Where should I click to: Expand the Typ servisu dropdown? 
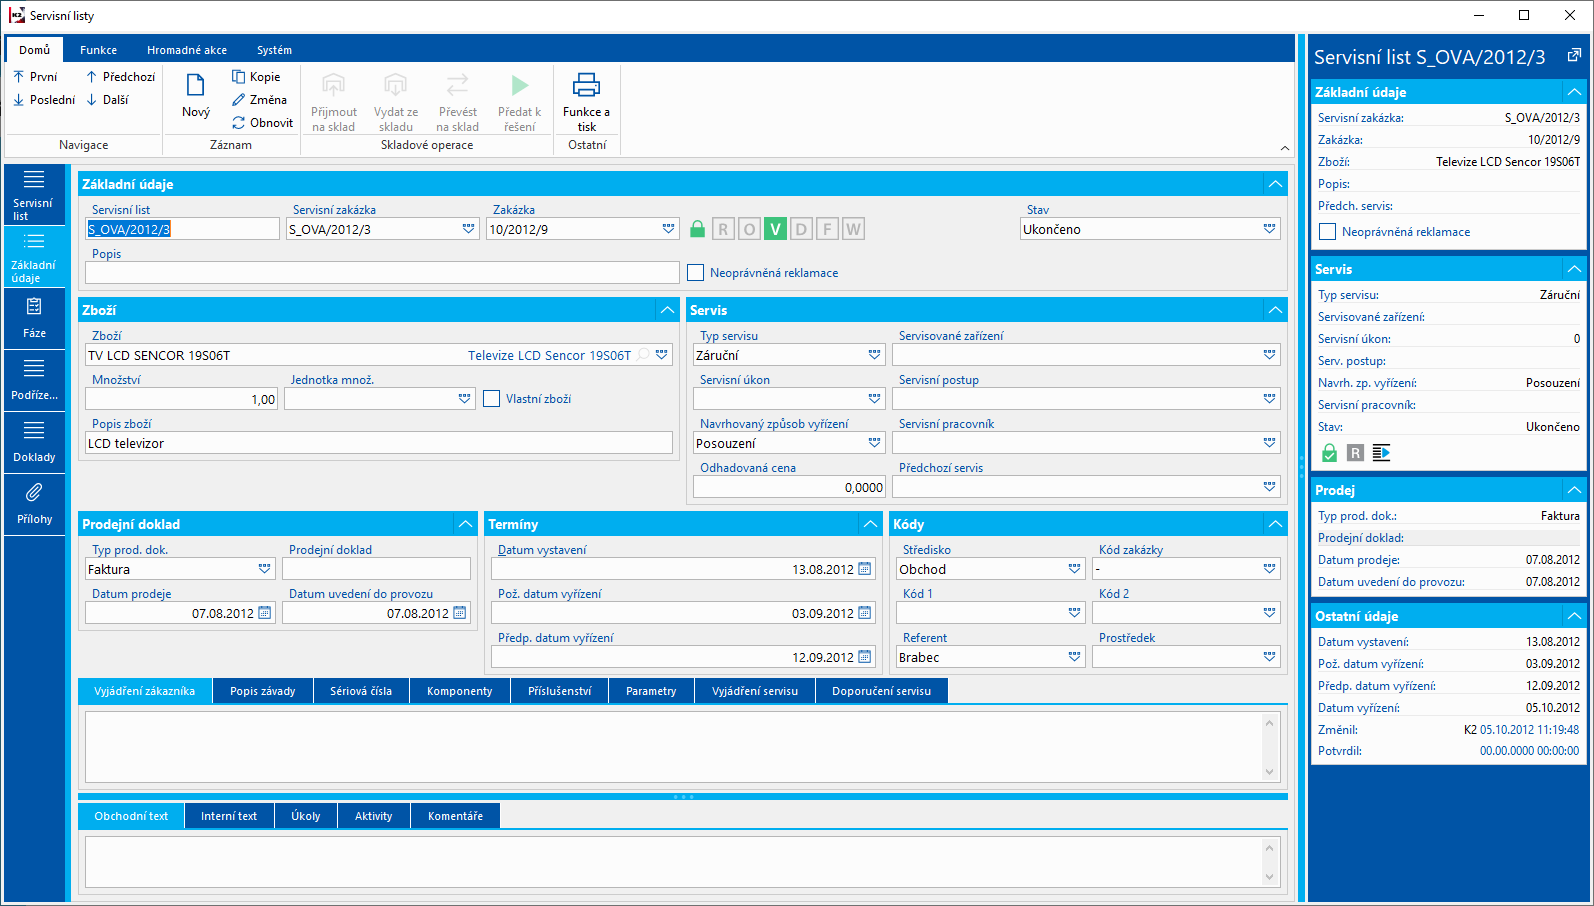pos(874,355)
